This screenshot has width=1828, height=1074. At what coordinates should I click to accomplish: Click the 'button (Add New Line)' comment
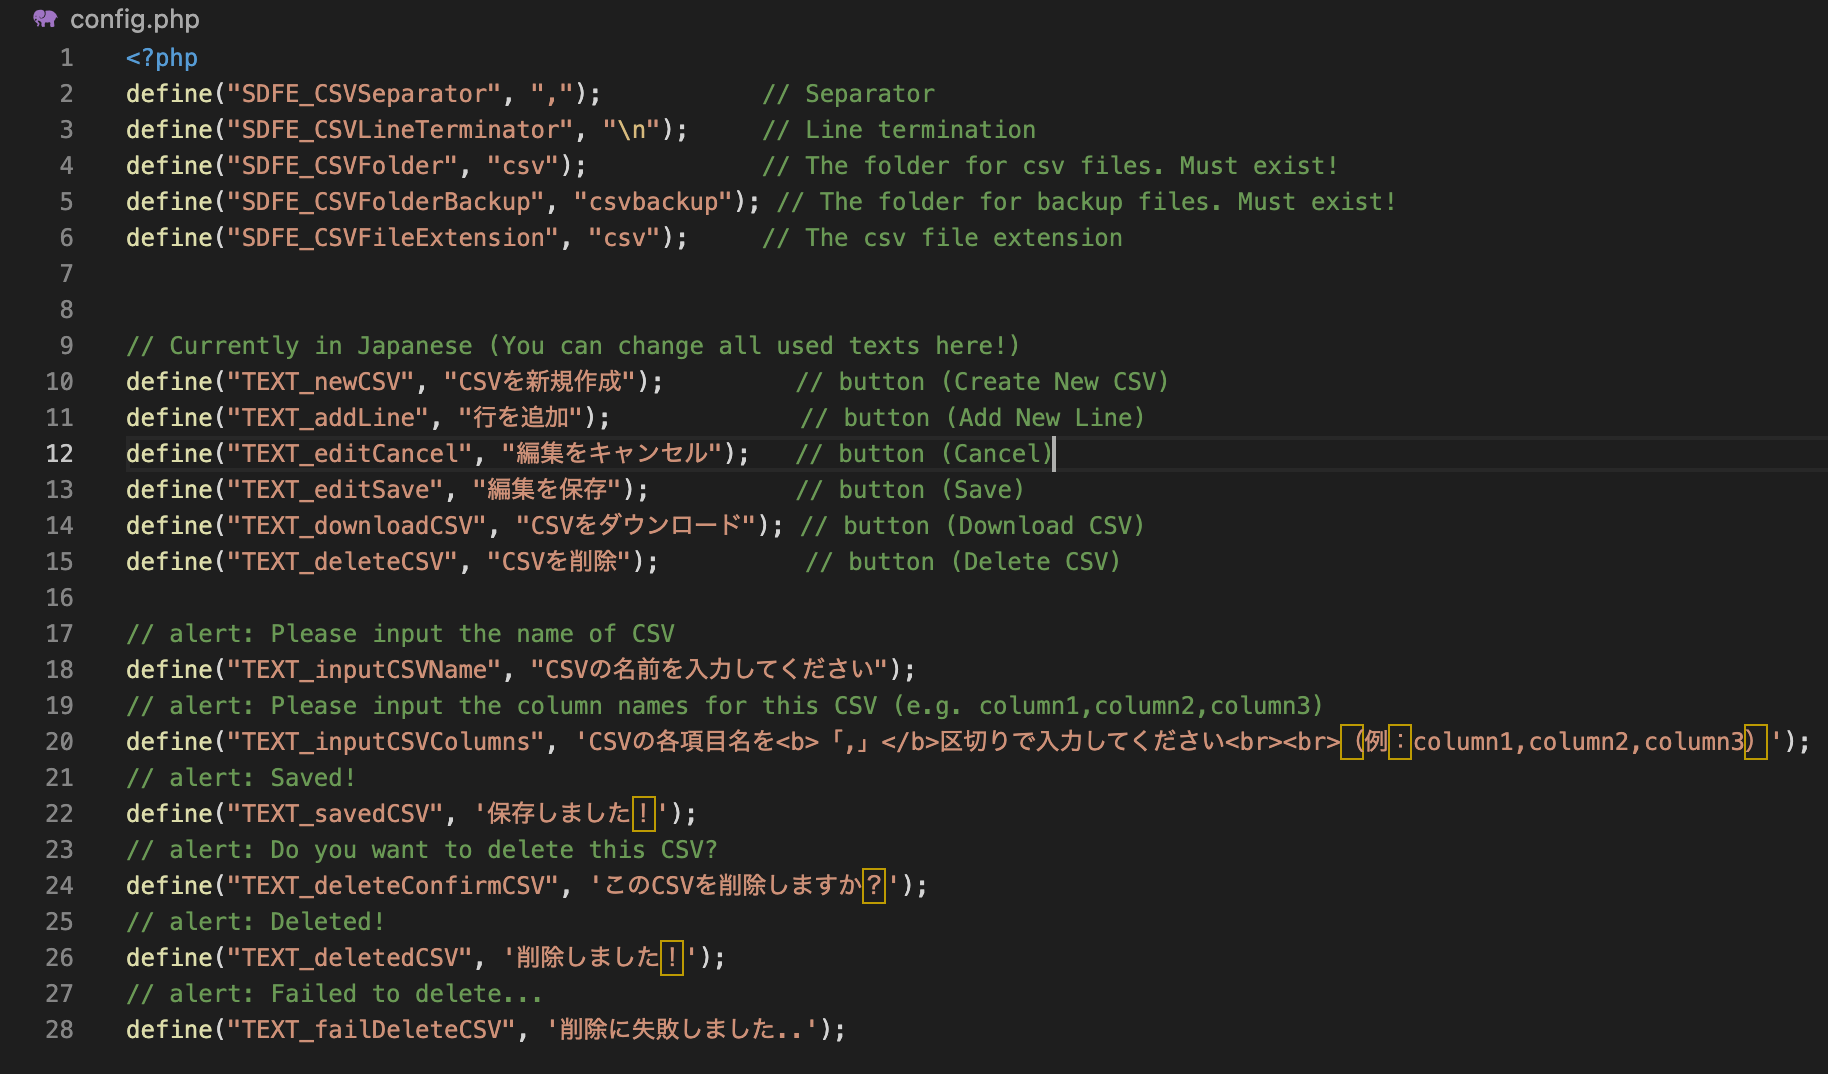point(972,418)
